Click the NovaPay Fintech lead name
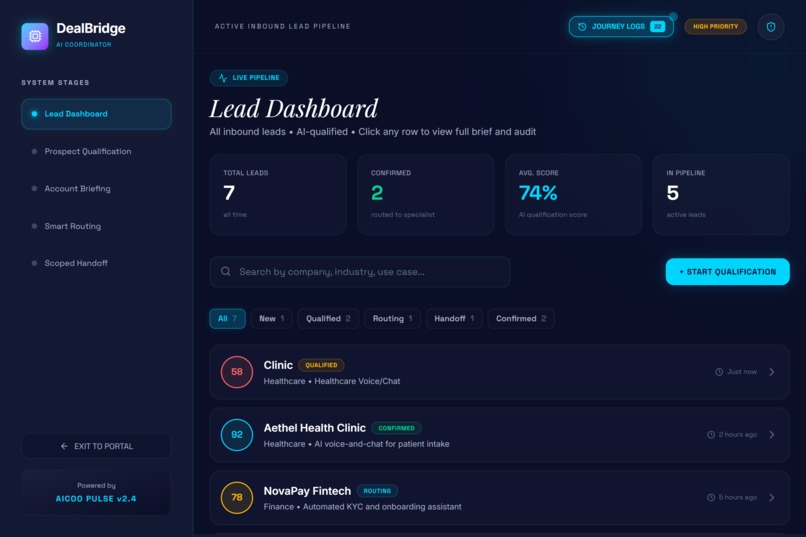Screen dimensions: 806x537 [x=307, y=491]
